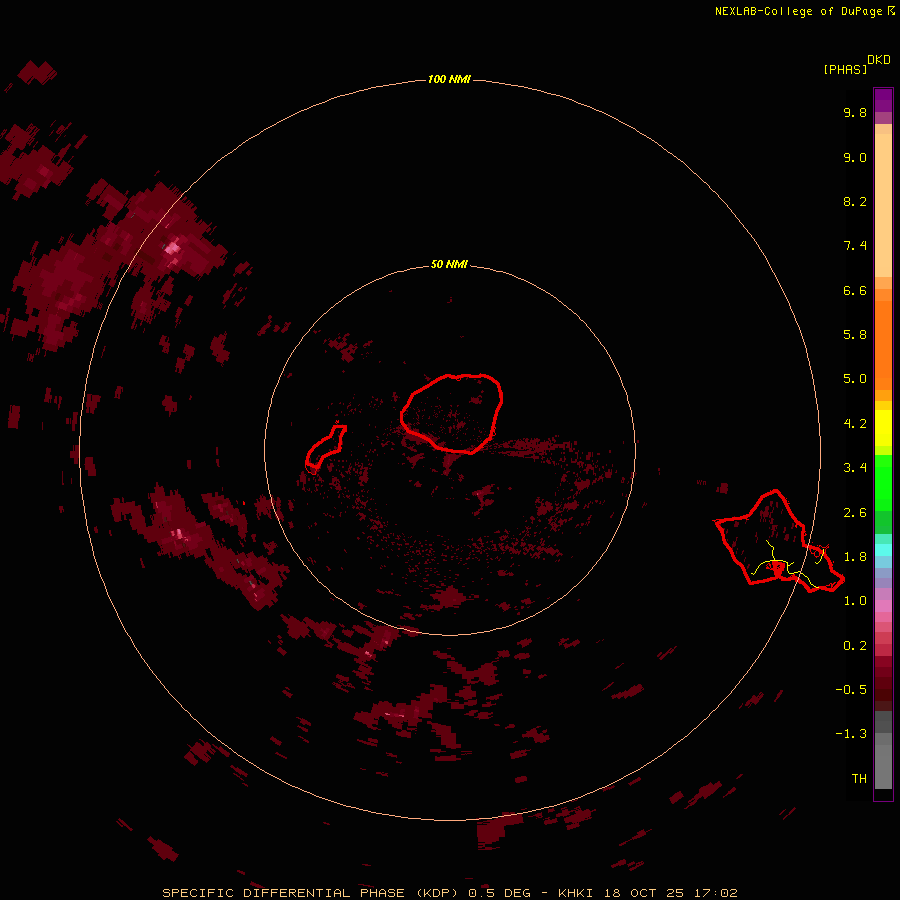900x900 pixels.
Task: Click the 5.0 value on the color scale
Action: [x=855, y=379]
